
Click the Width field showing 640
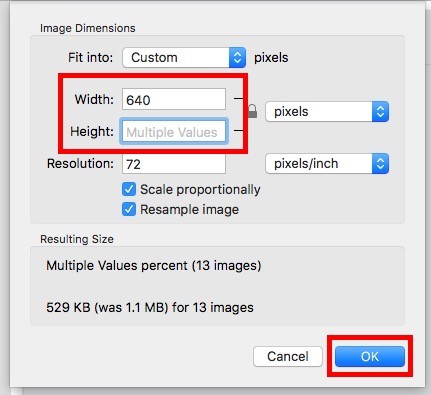click(x=174, y=99)
